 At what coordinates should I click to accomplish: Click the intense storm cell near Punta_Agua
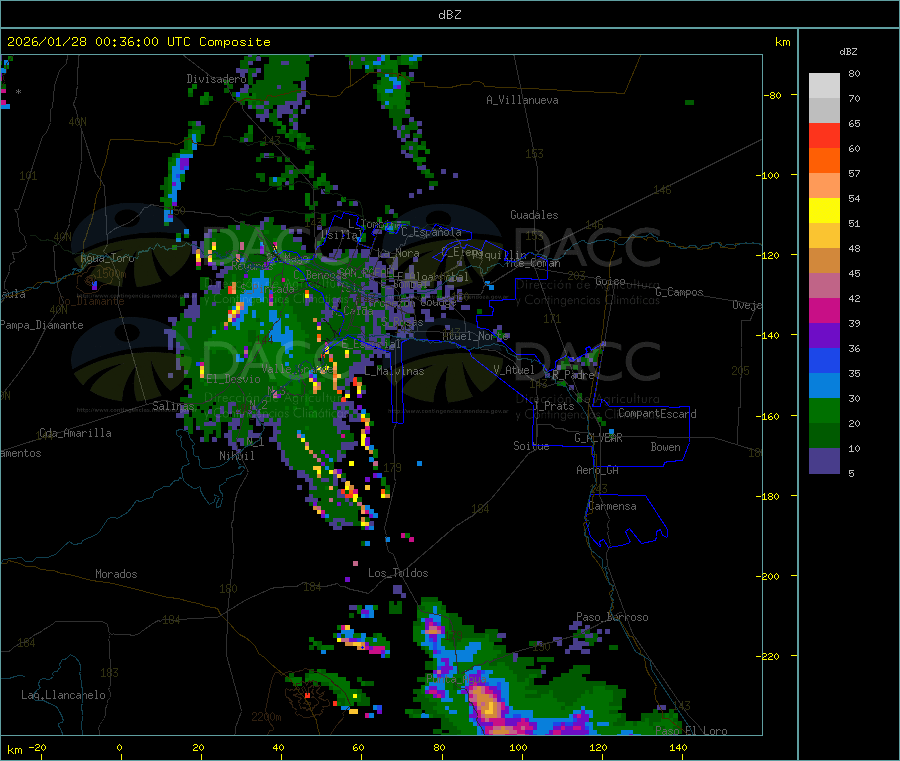(487, 703)
